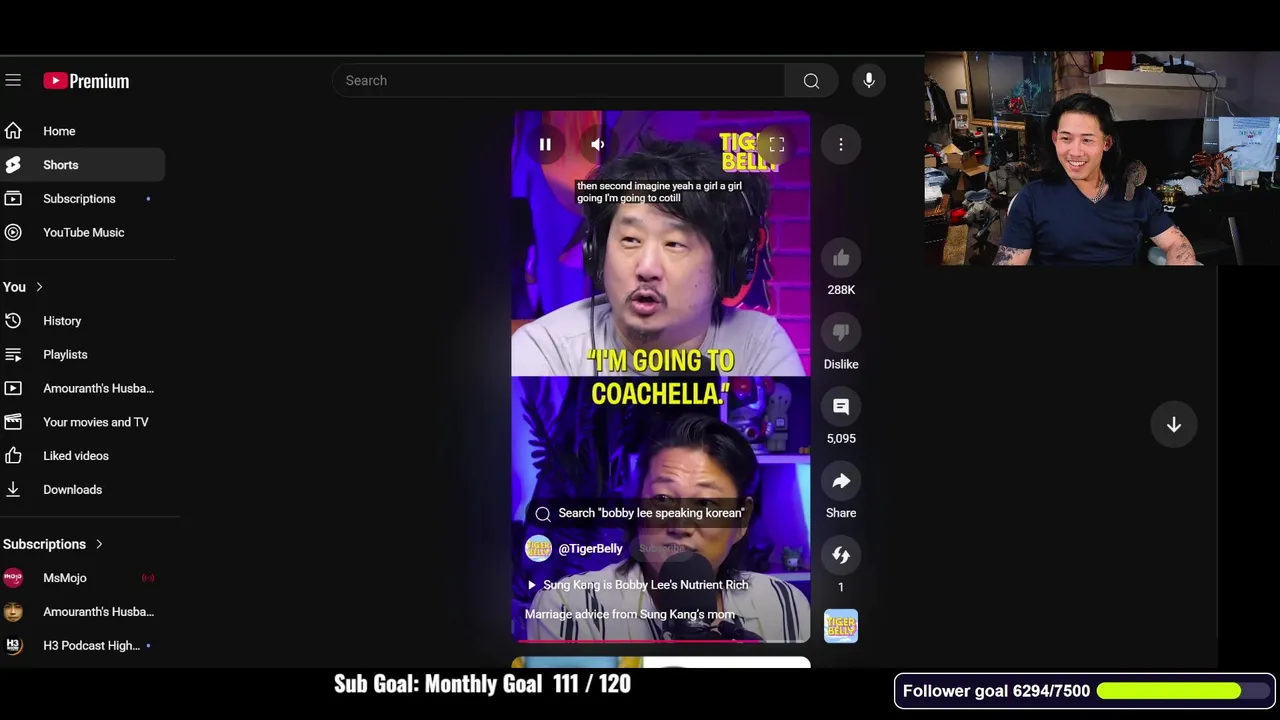This screenshot has width=1280, height=720.
Task: Open Liked videos
Action: [x=83, y=456]
